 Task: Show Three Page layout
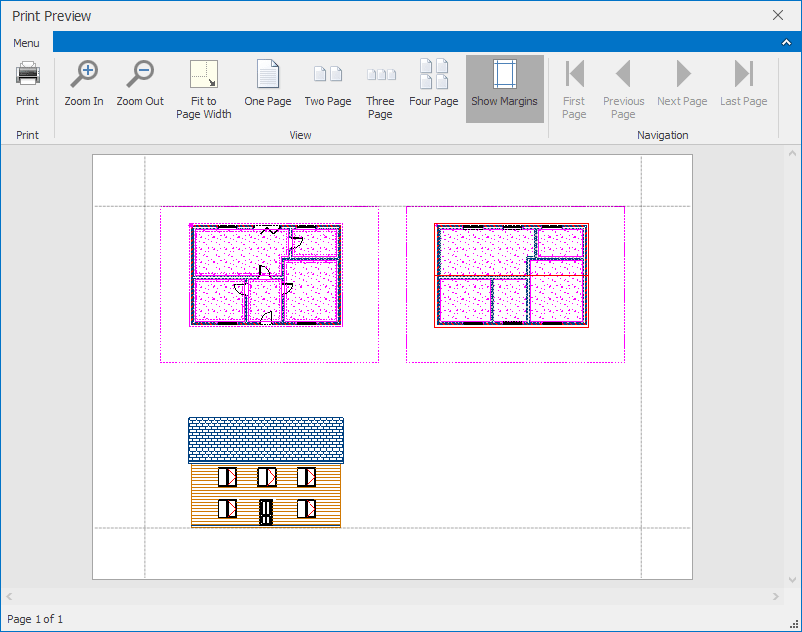tap(380, 88)
